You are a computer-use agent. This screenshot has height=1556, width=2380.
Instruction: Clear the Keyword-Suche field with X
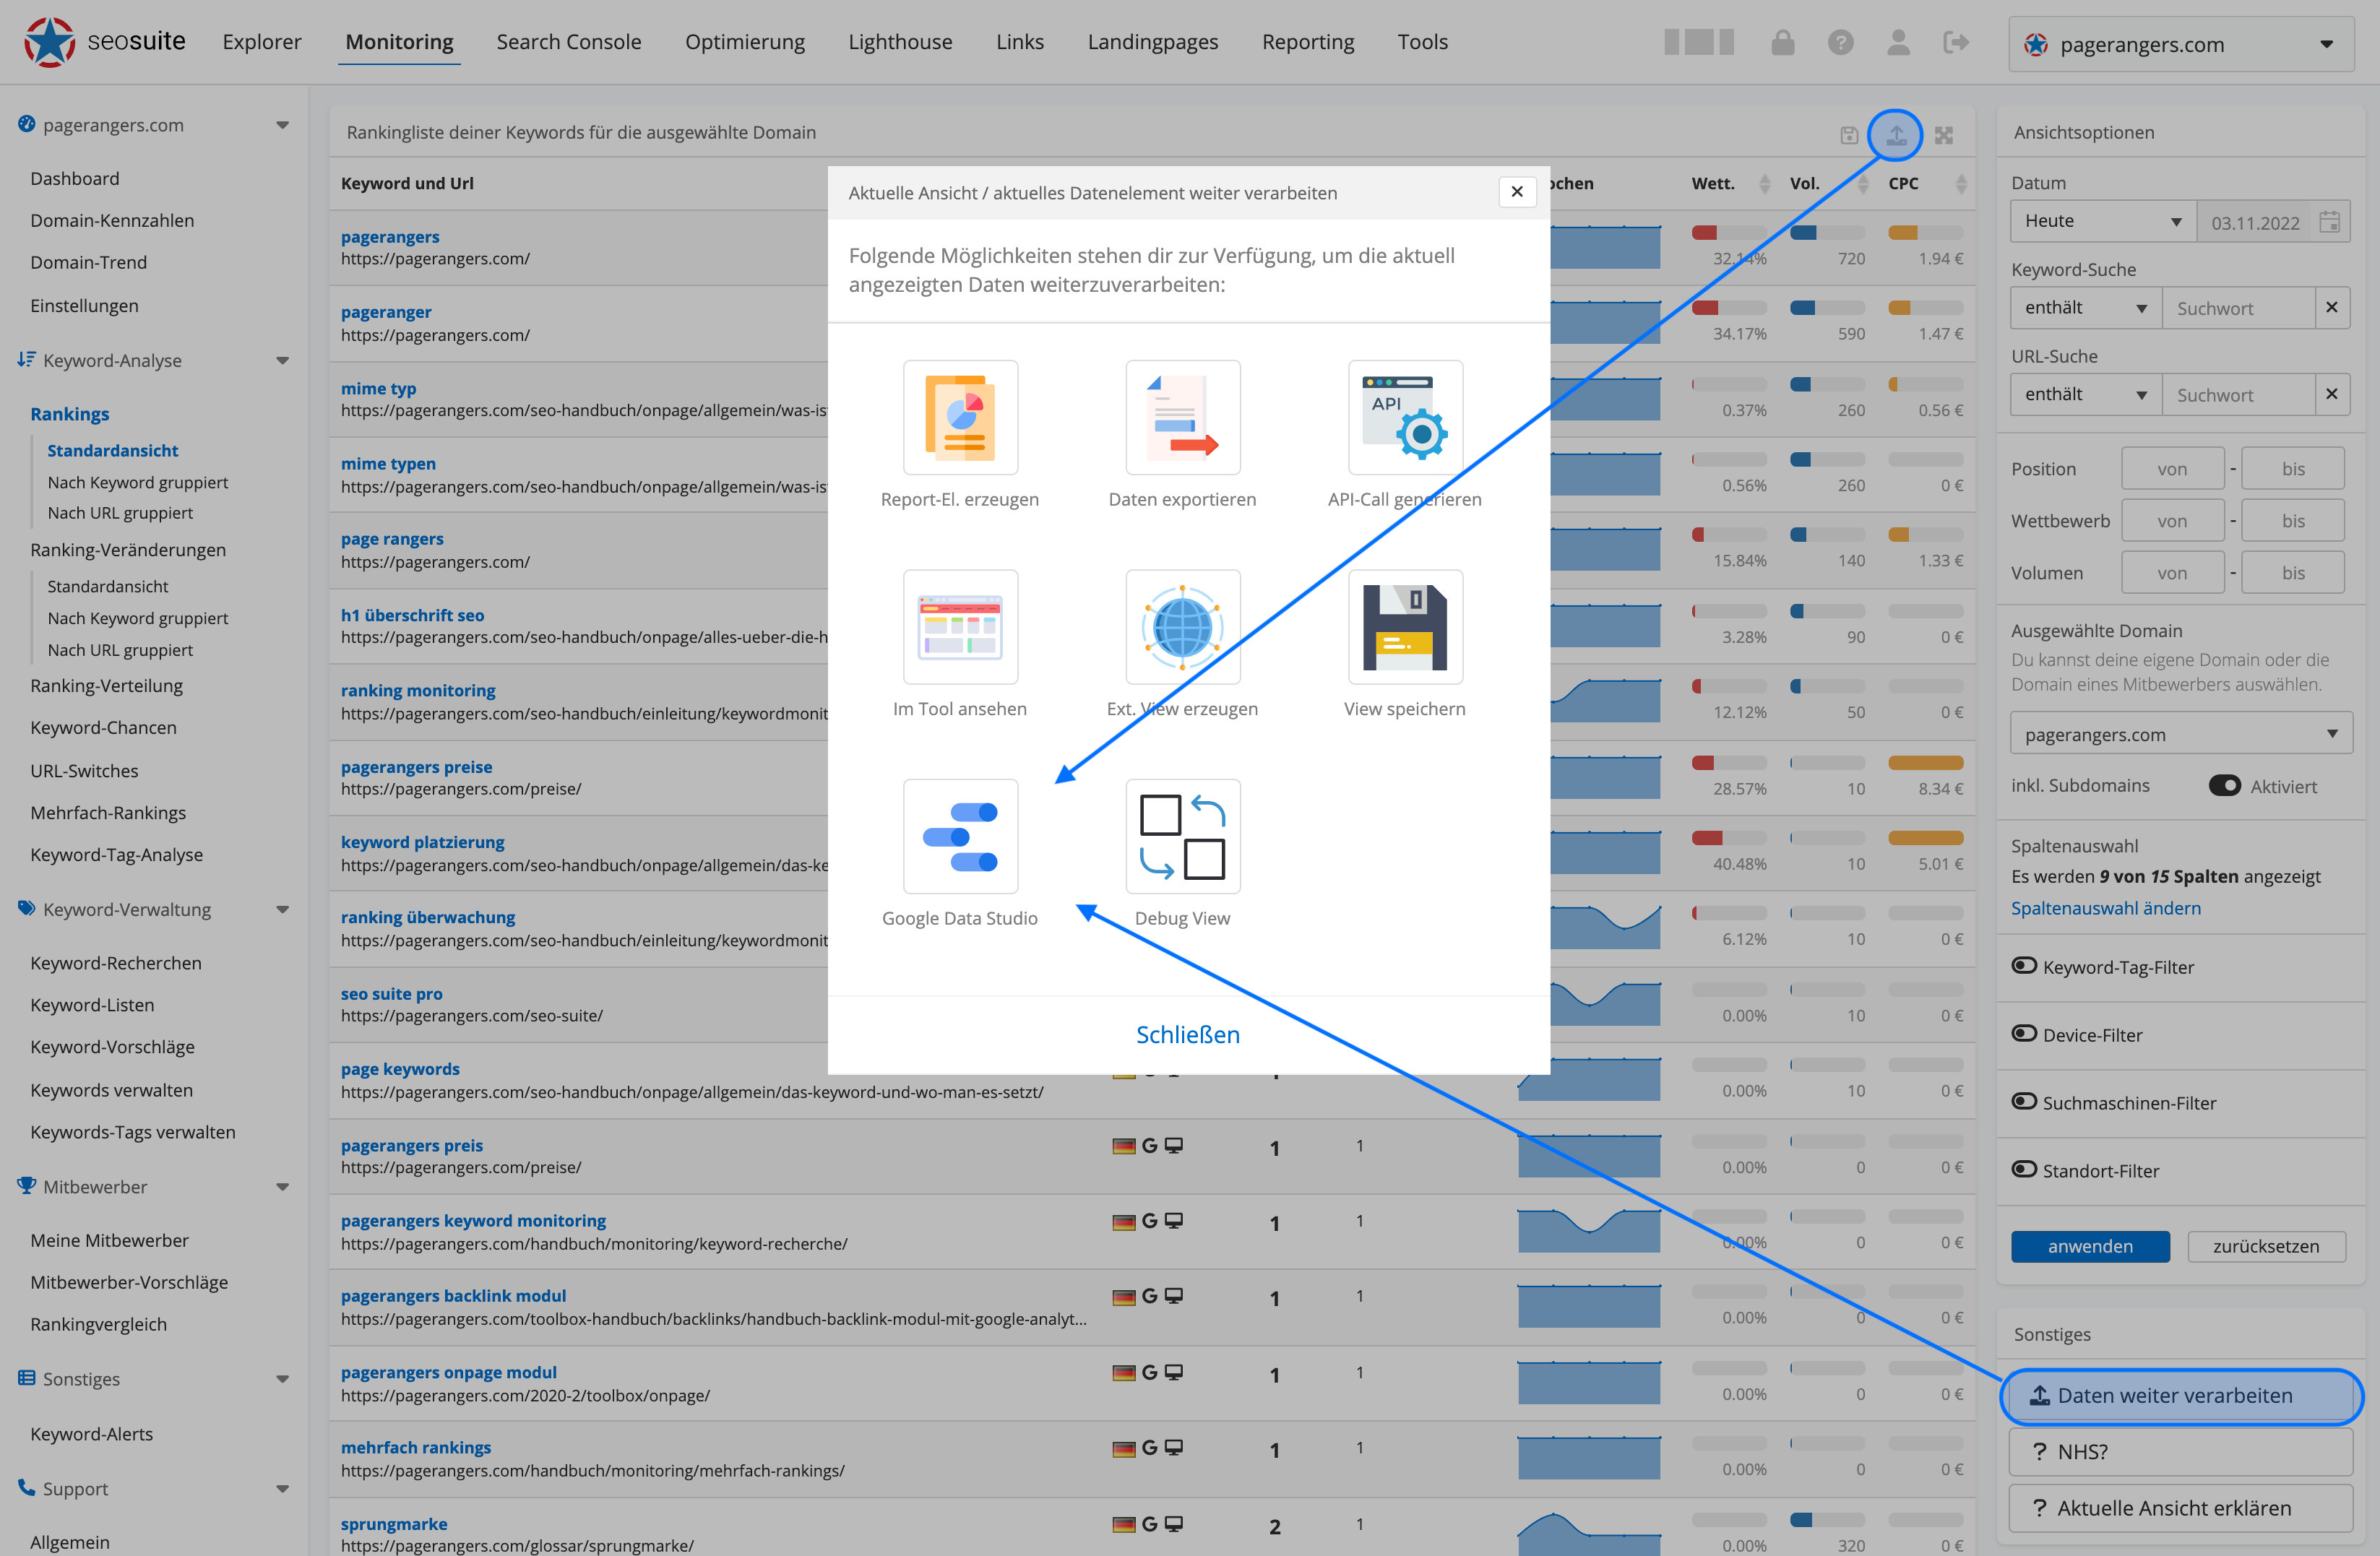coord(2332,308)
